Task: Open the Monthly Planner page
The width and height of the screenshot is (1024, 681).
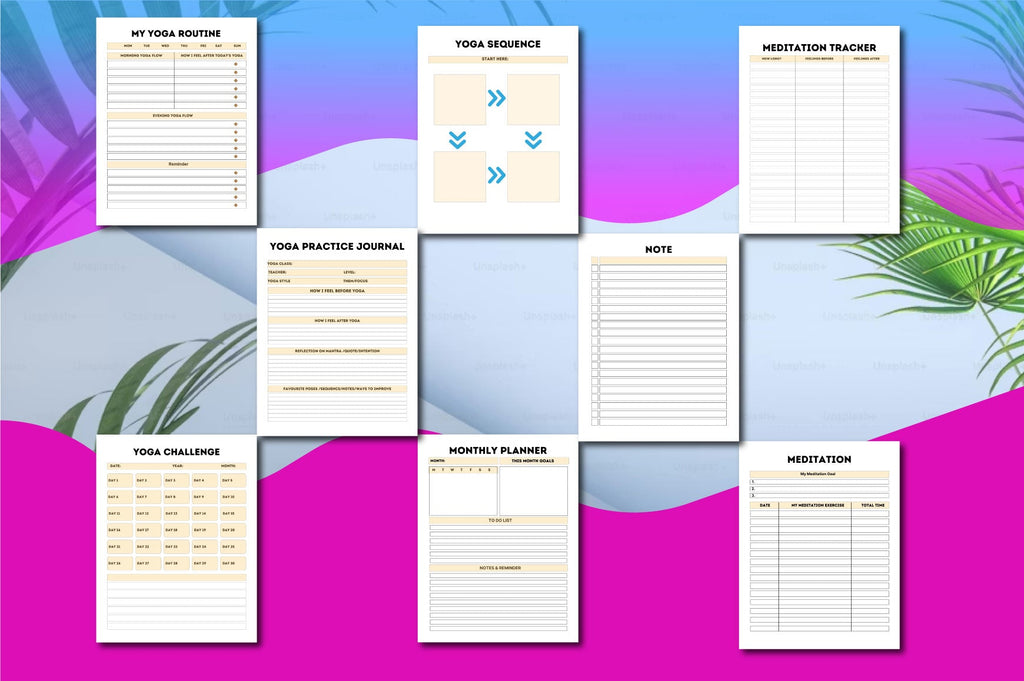Action: pyautogui.click(x=498, y=539)
